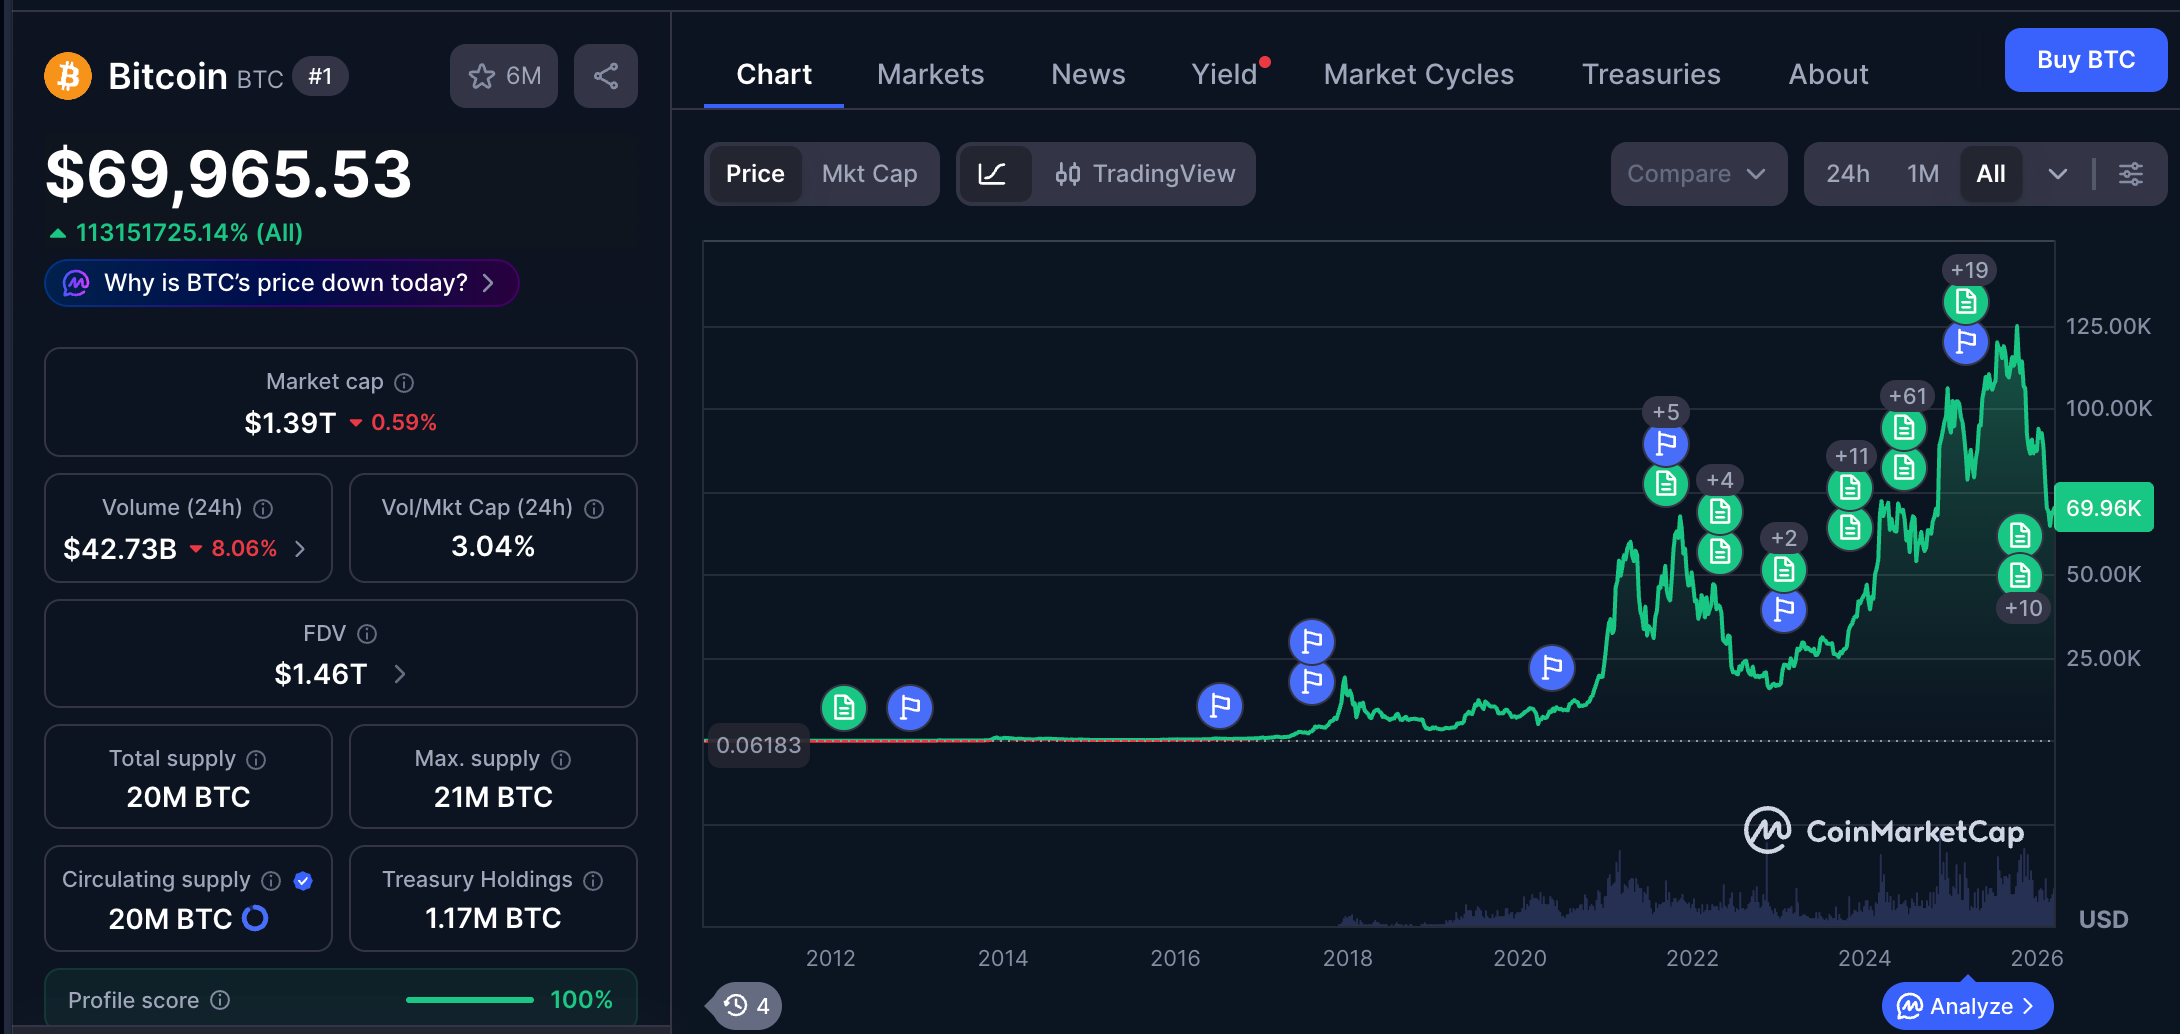The image size is (2180, 1034).
Task: Expand more time range options chevron
Action: tap(2057, 174)
